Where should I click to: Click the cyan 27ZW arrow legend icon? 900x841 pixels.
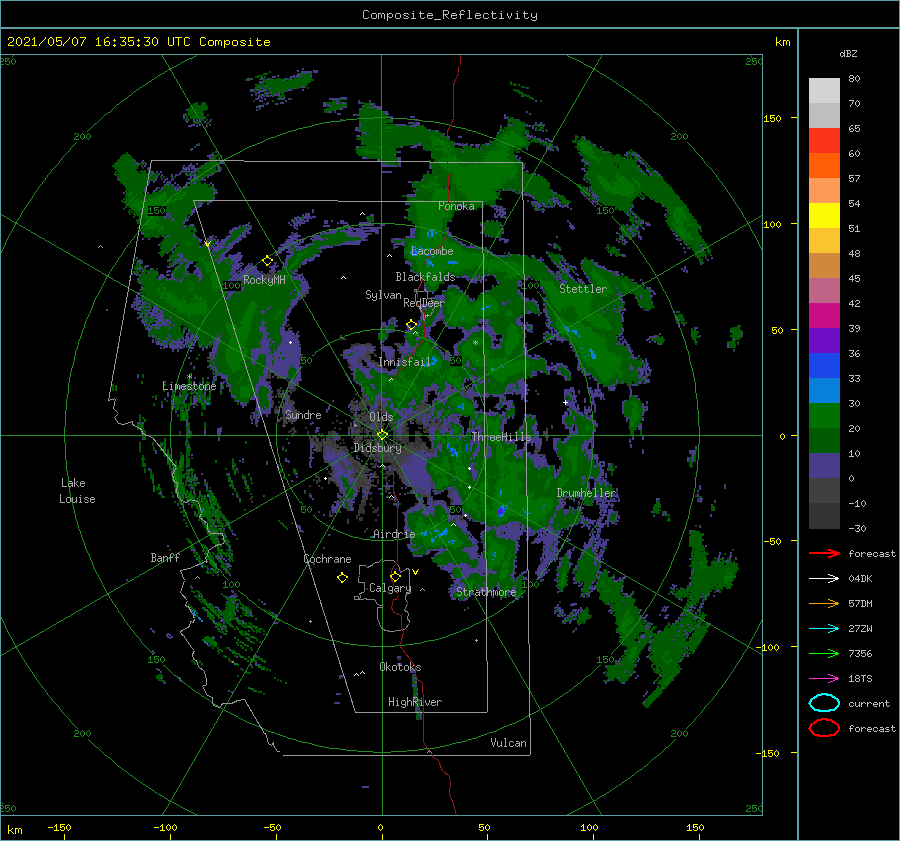[824, 629]
